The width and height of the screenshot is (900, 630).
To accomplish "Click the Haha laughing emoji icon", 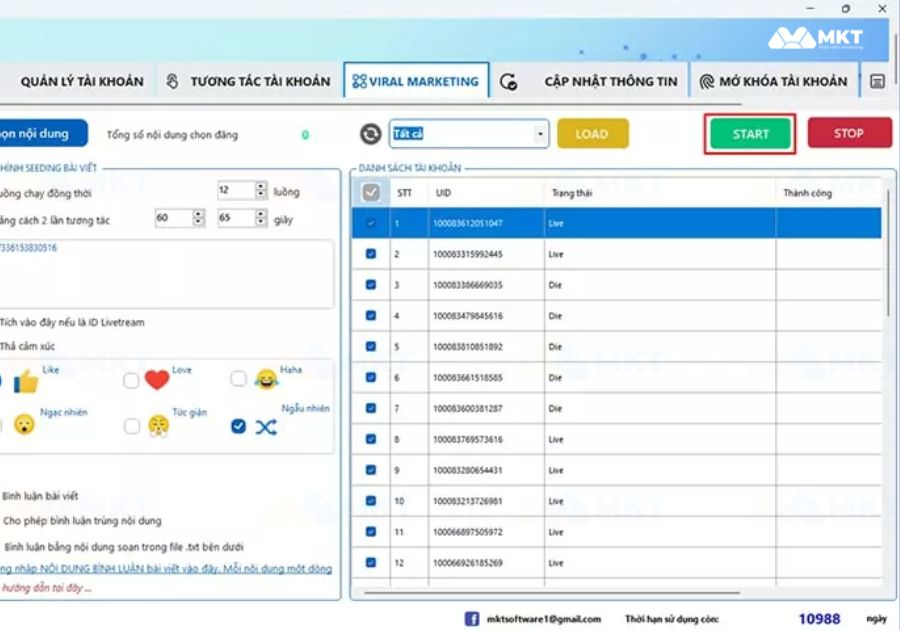I will click(x=265, y=380).
